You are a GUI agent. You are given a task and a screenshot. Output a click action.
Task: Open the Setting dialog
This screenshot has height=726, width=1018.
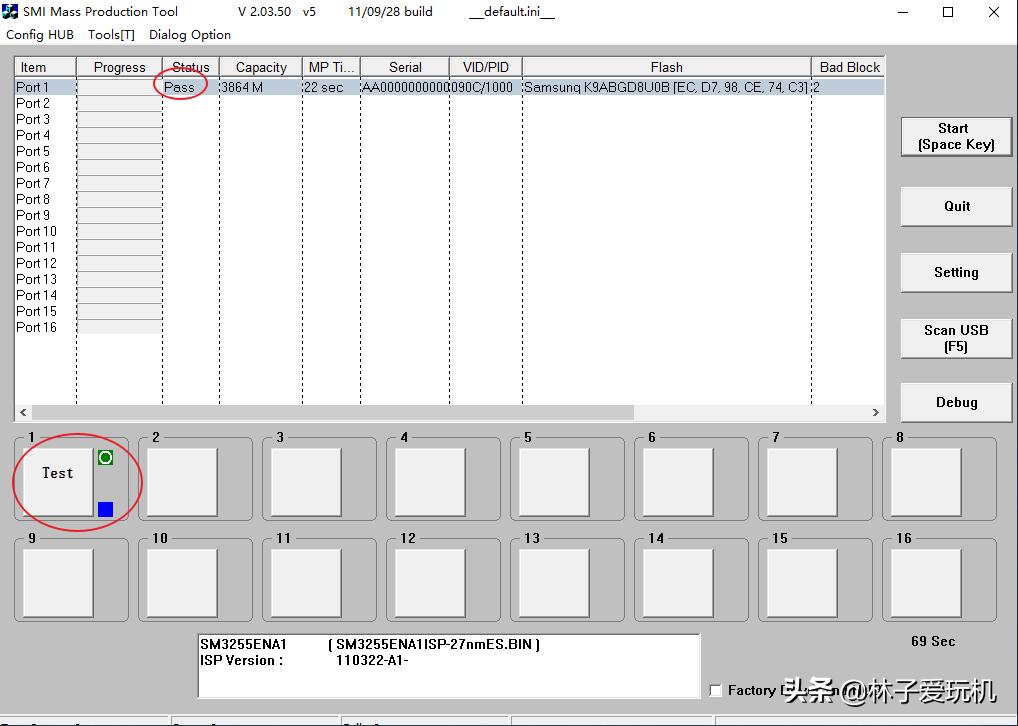[x=956, y=272]
